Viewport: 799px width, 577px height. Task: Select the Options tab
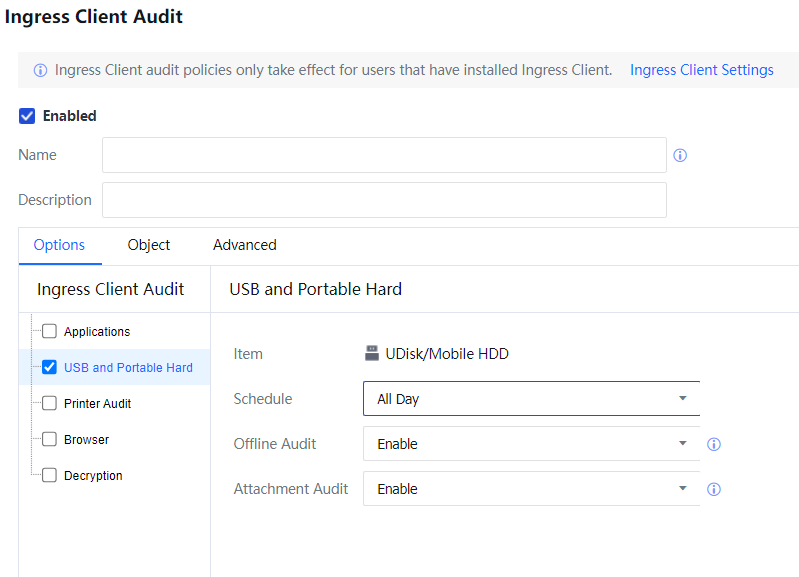point(59,245)
